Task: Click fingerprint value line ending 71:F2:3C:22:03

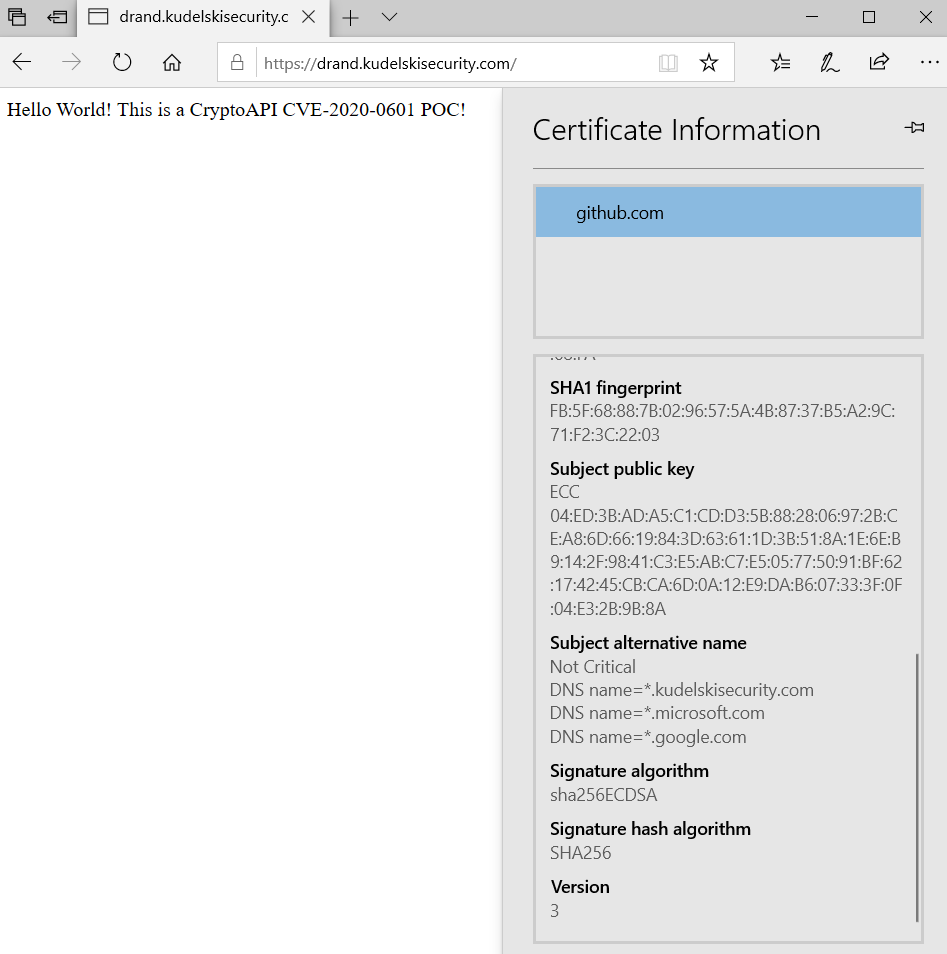Action: point(604,434)
